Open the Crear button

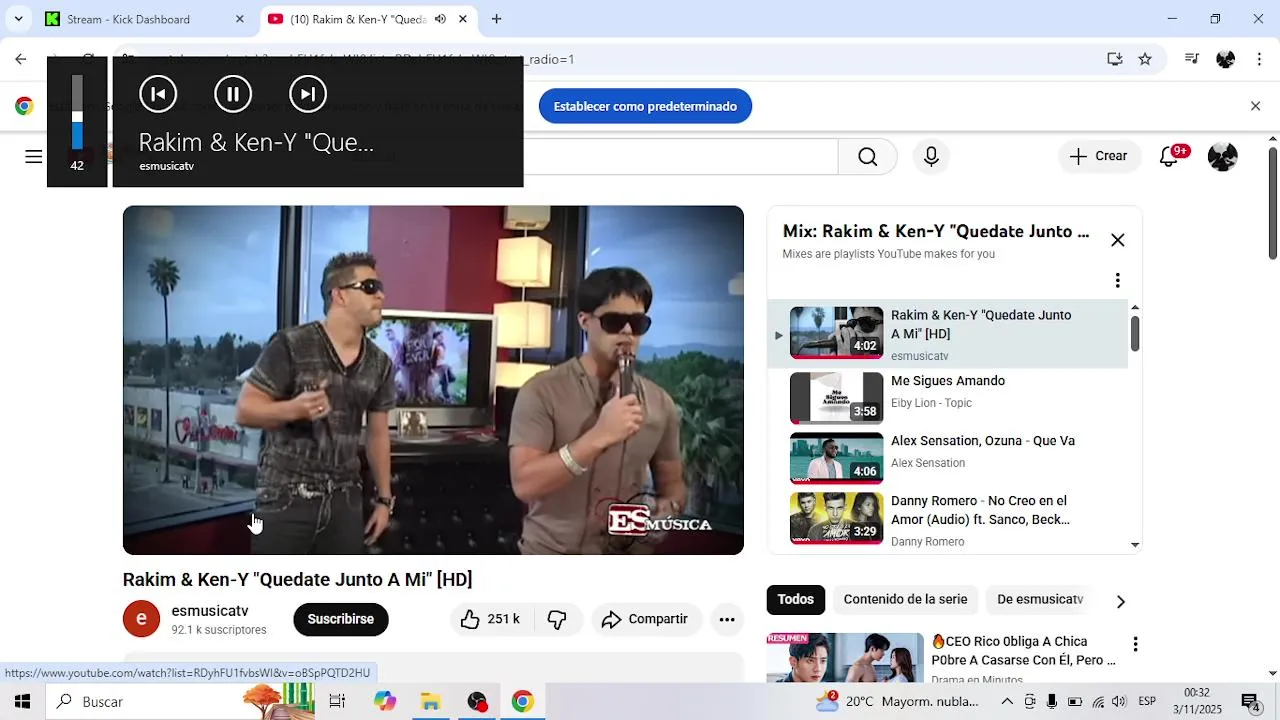tap(1098, 156)
